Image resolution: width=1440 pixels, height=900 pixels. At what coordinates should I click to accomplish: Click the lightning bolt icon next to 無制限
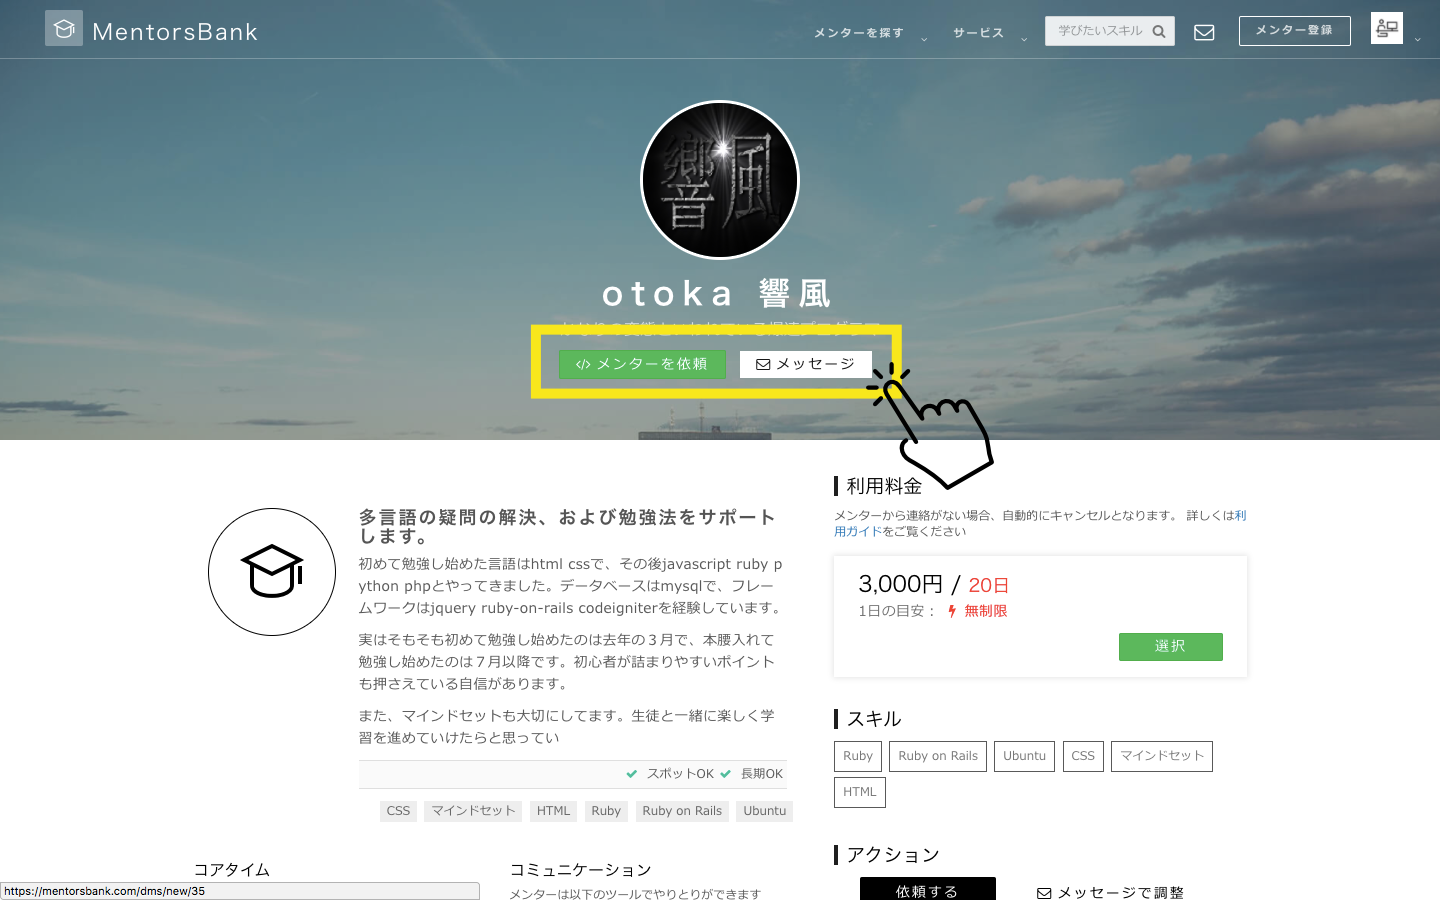(951, 610)
